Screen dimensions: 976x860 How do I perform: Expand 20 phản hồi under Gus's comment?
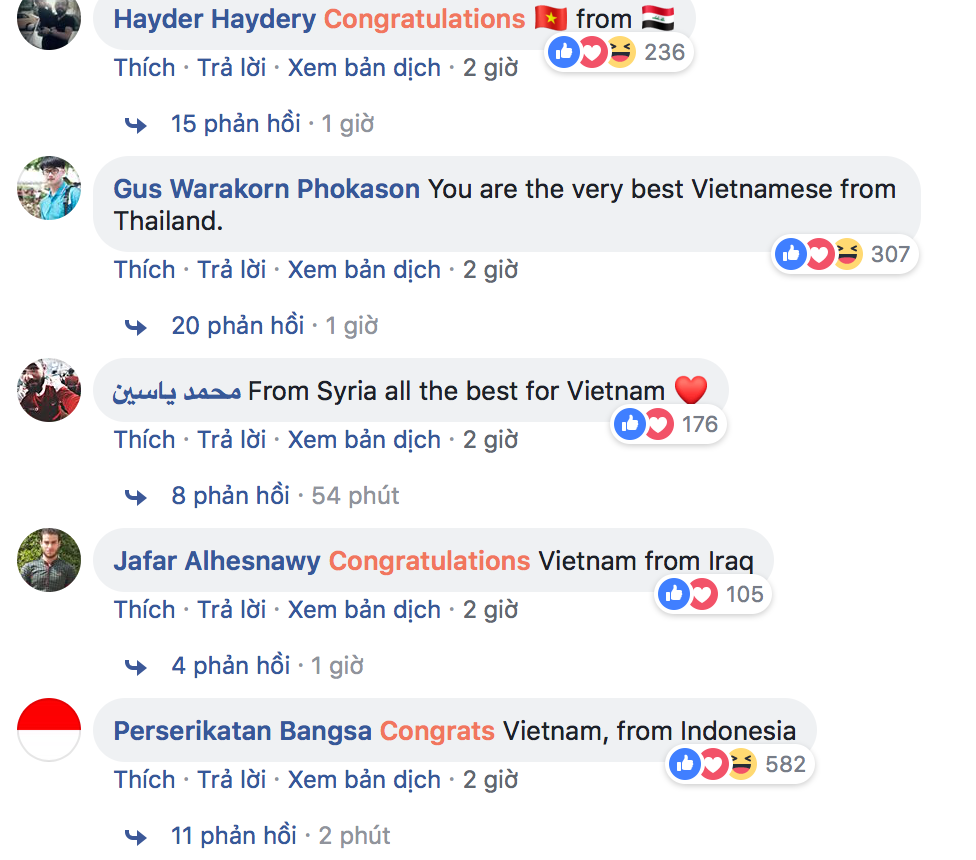238,326
